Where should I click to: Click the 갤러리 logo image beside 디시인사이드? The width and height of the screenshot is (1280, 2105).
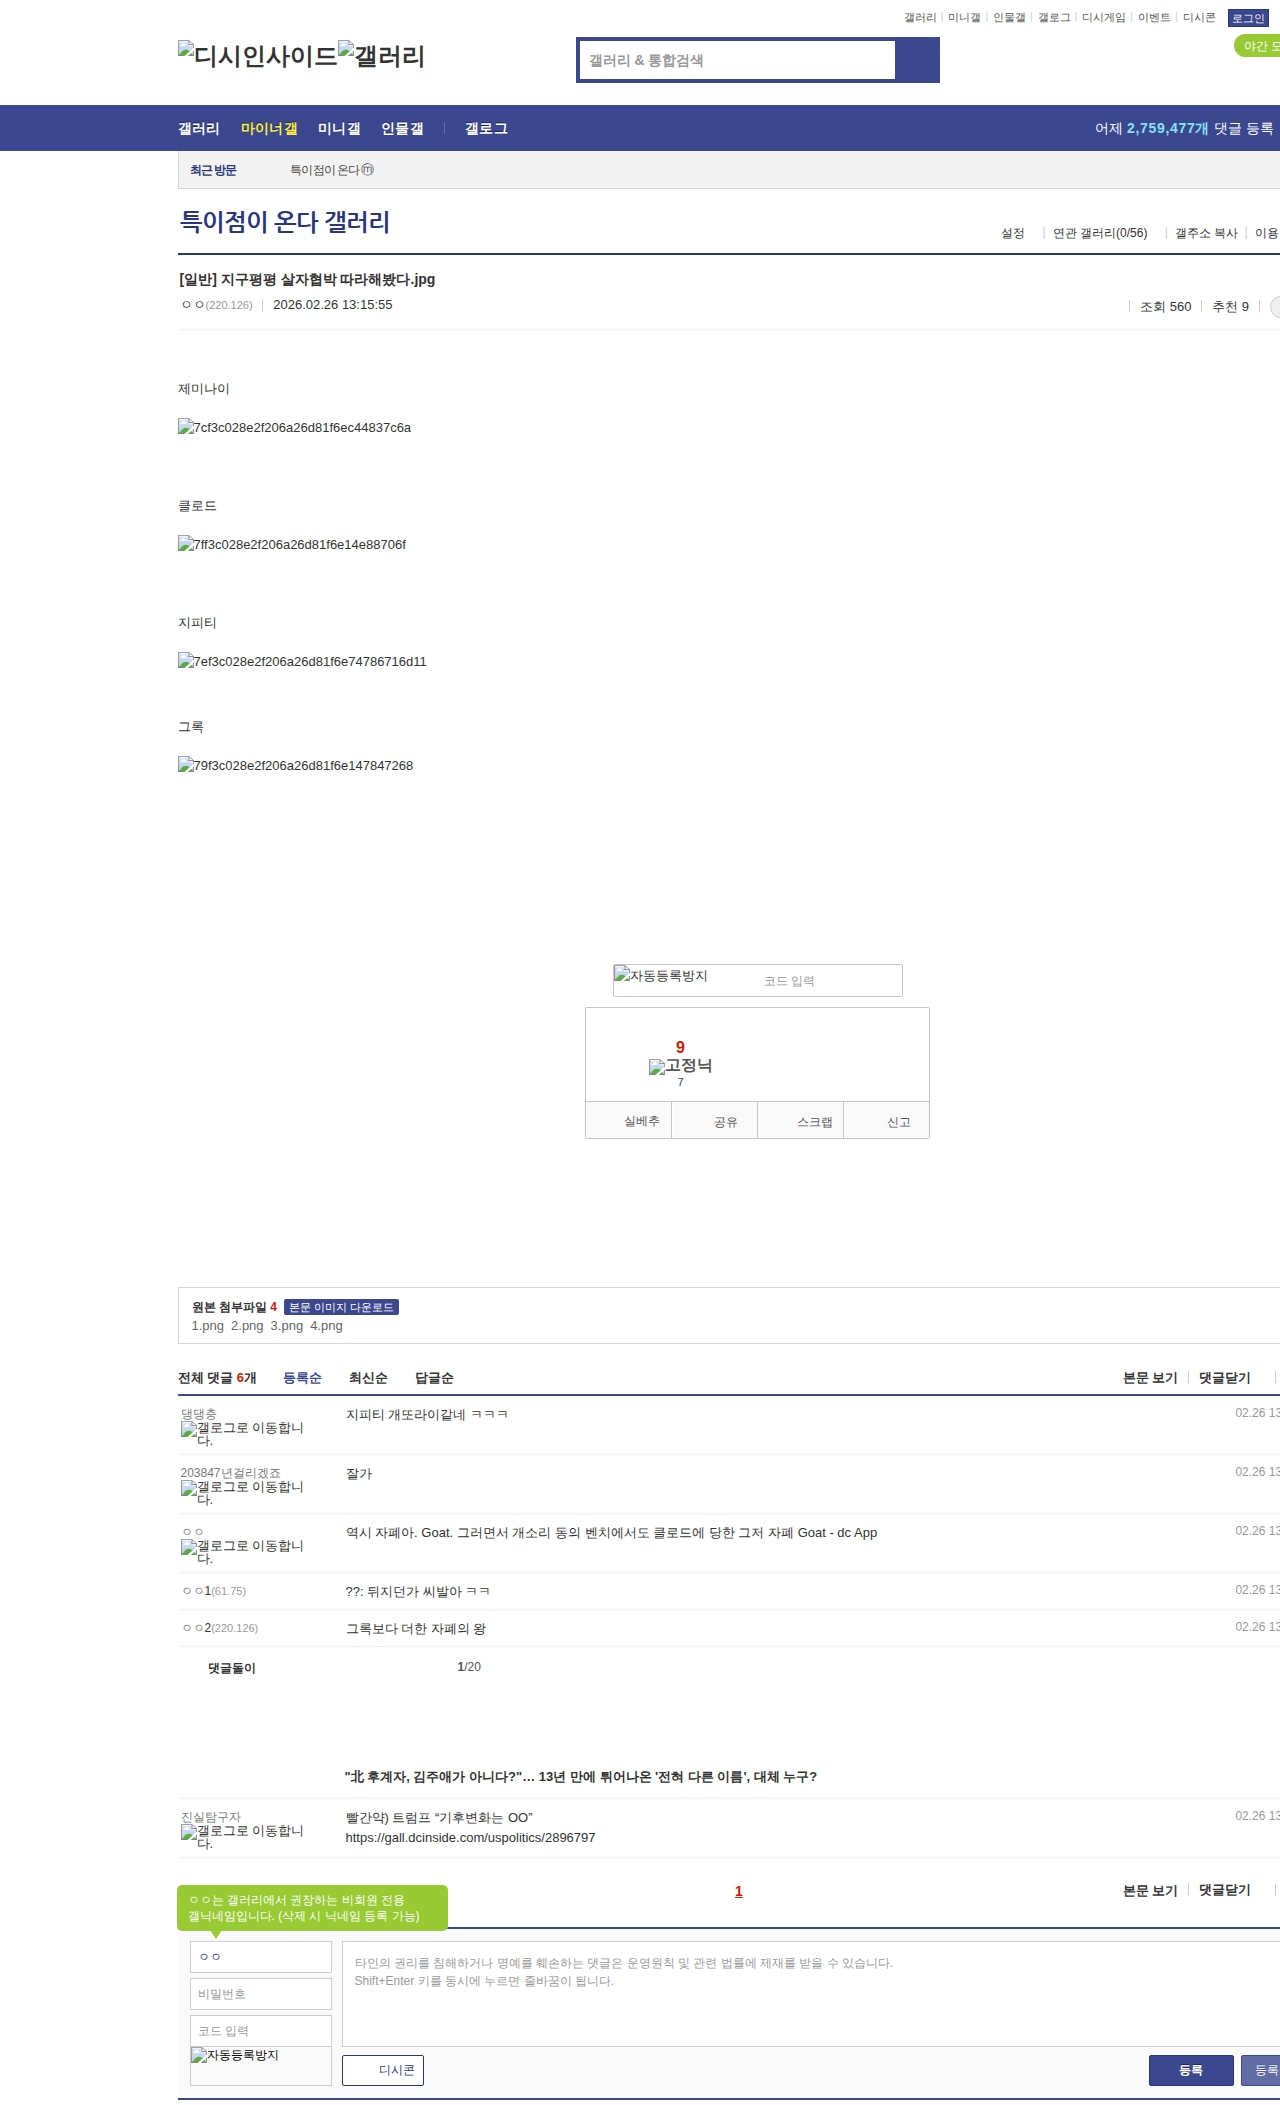point(382,56)
